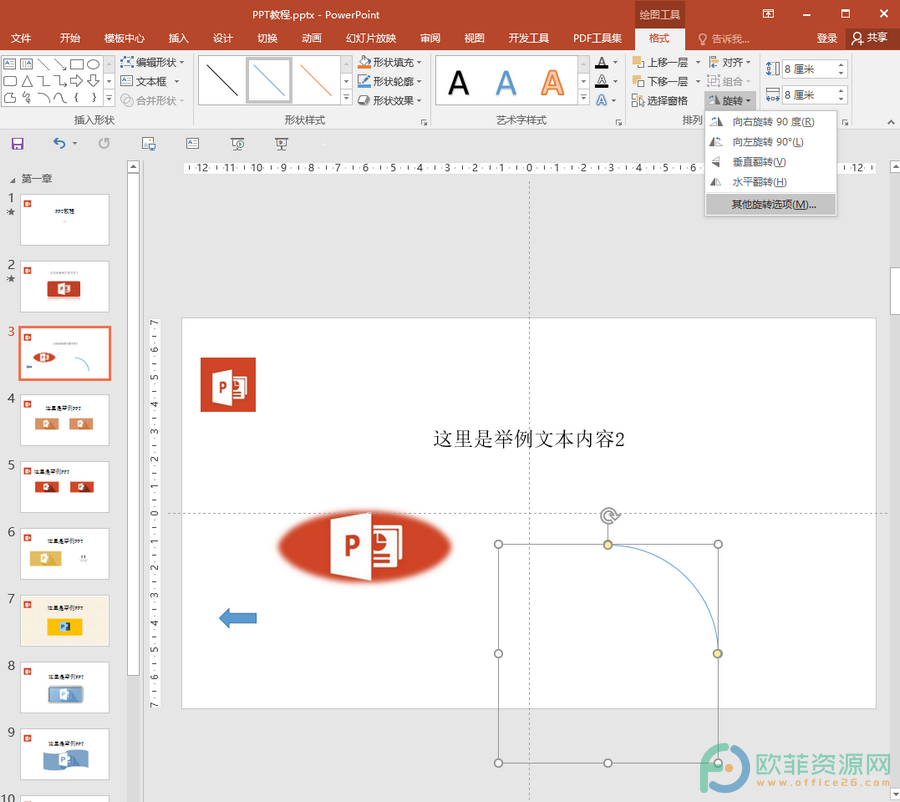
Task: Open the undo history dropdown arrow
Action: pyautogui.click(x=75, y=144)
